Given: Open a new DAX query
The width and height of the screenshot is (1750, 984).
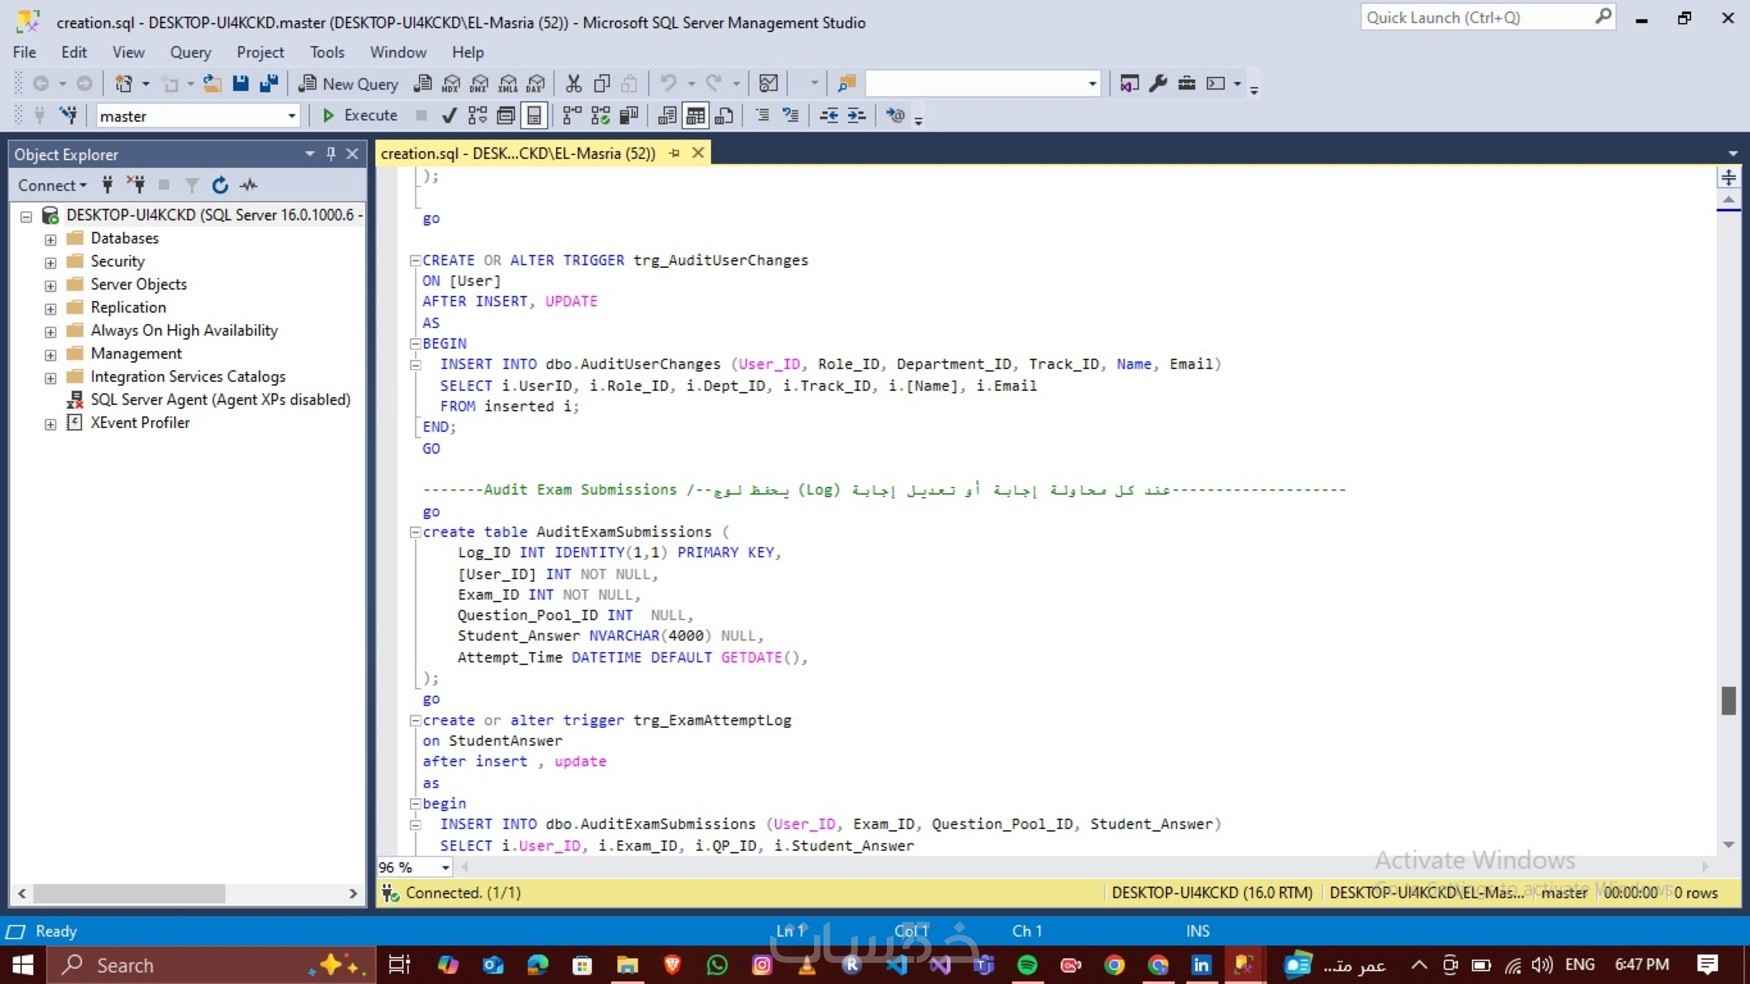Looking at the screenshot, I should pyautogui.click(x=536, y=84).
